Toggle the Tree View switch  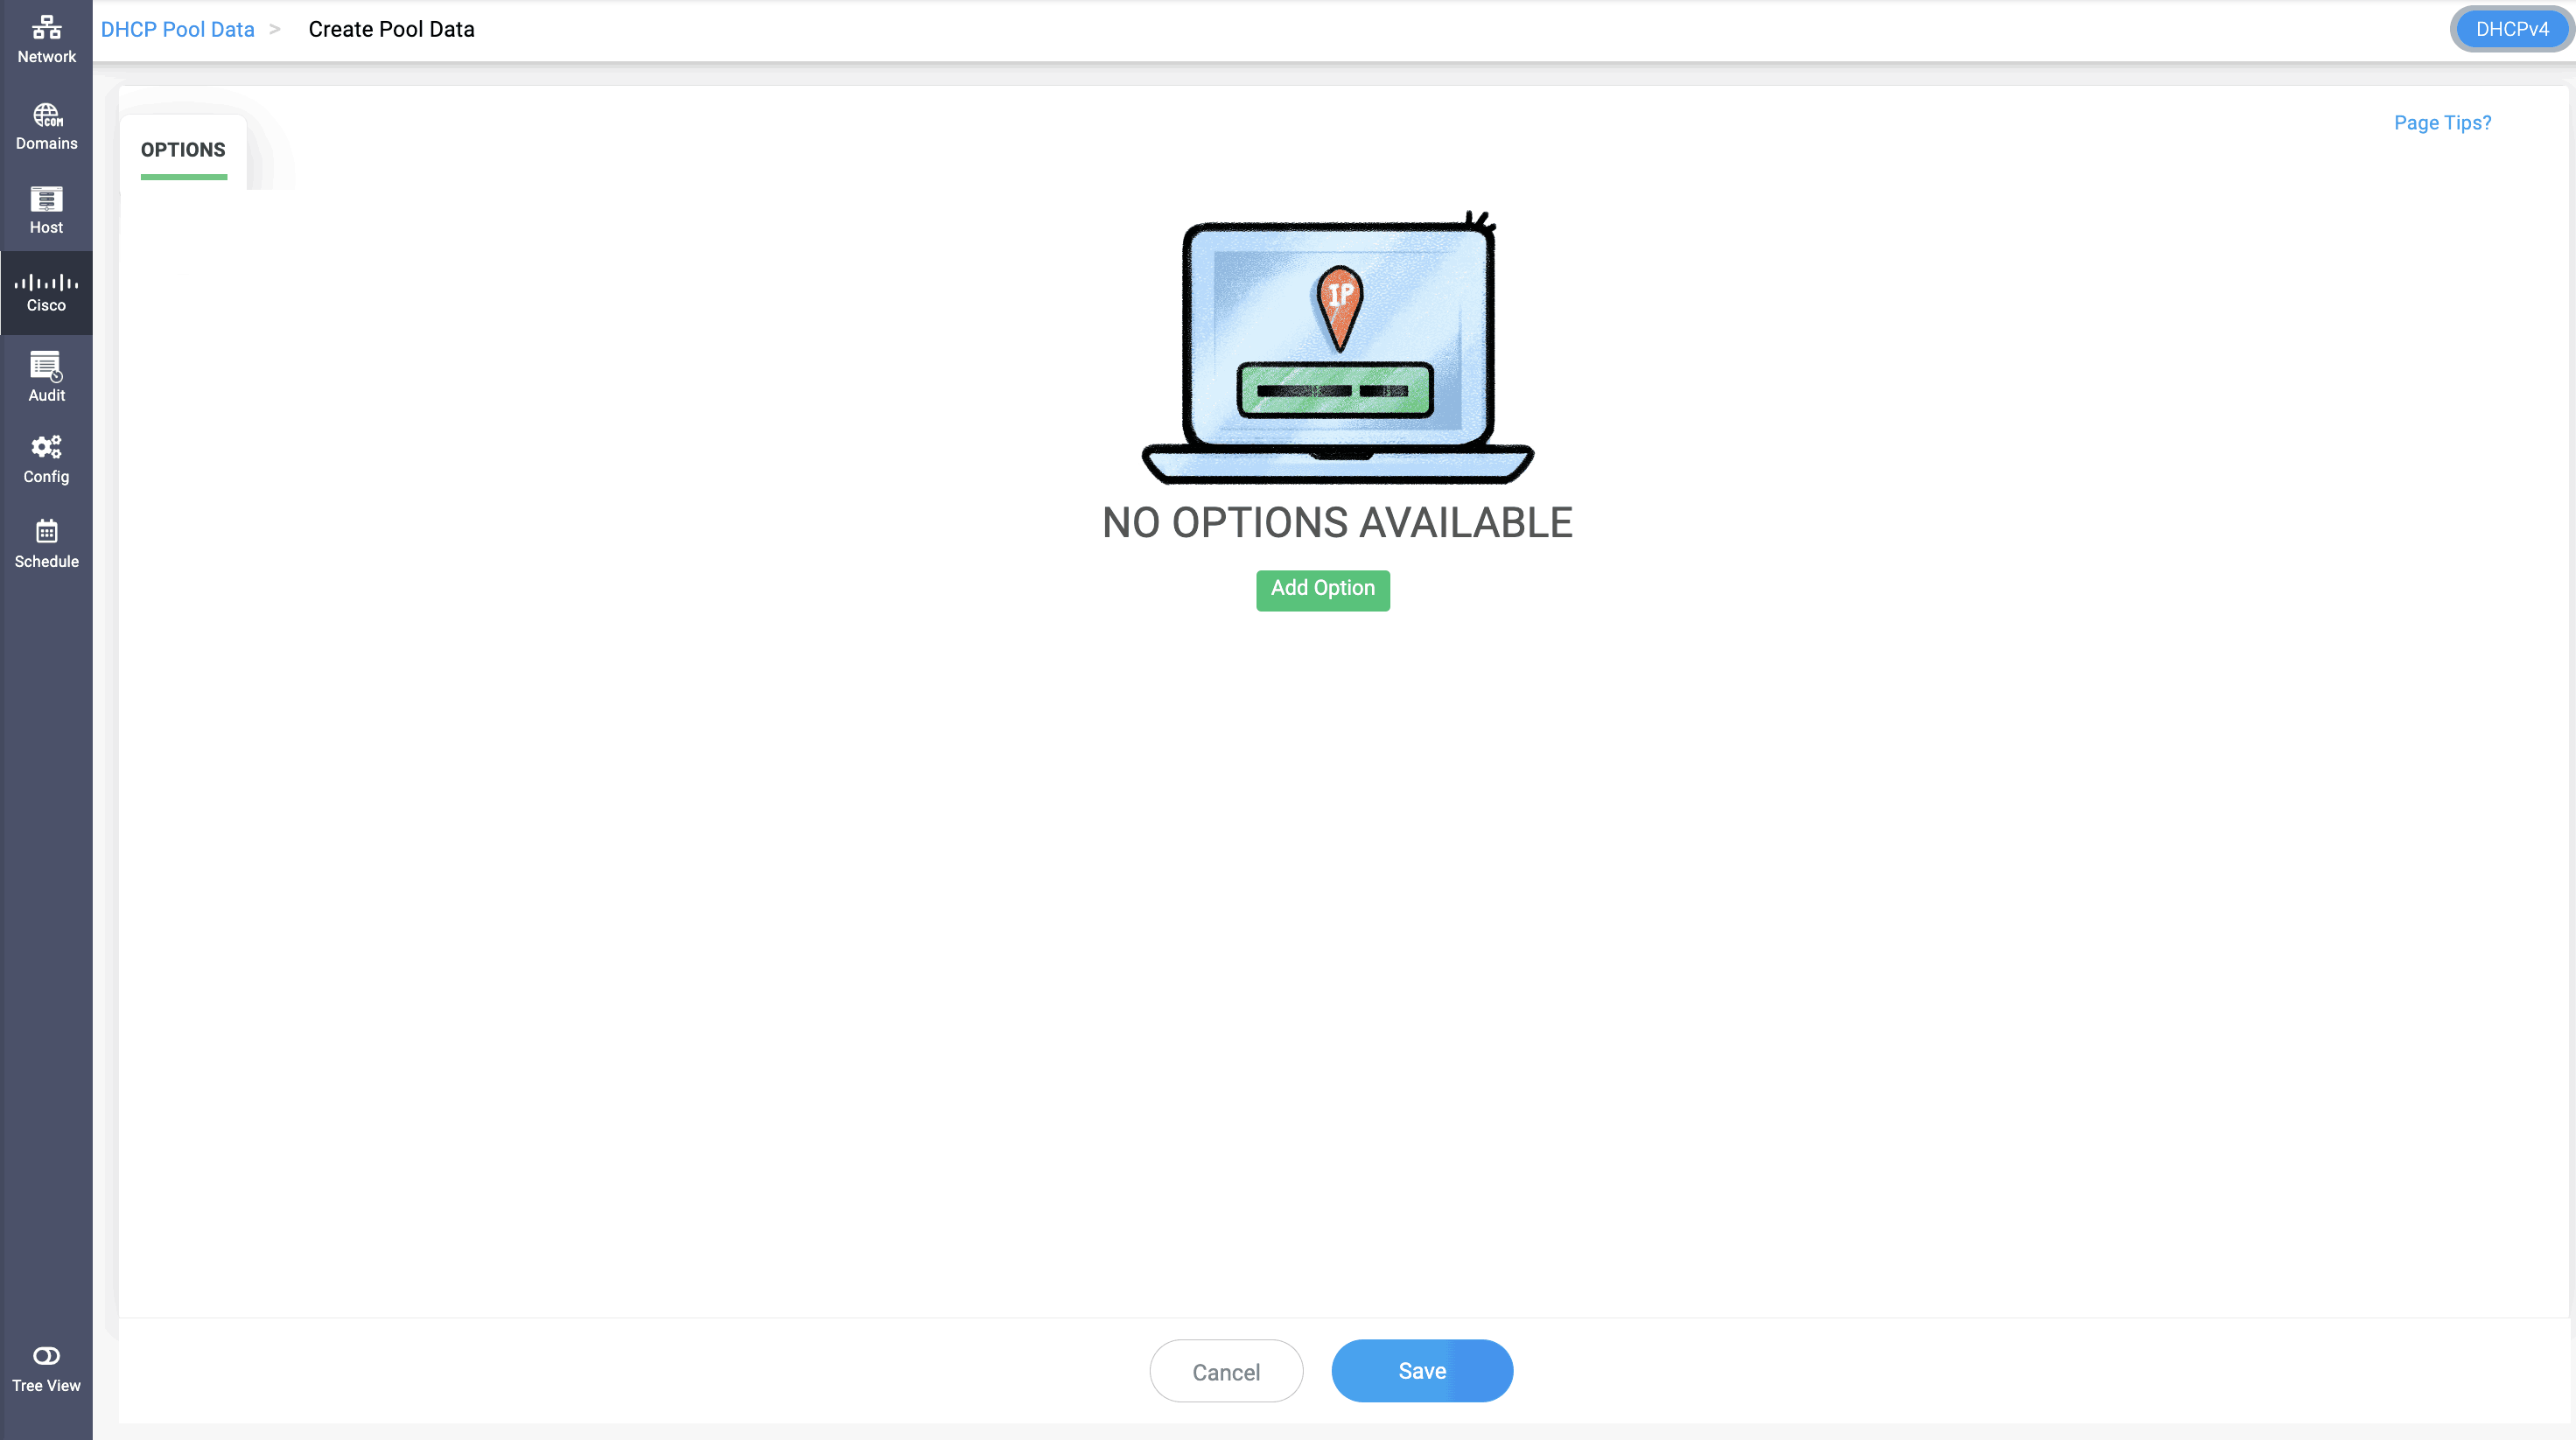point(46,1356)
